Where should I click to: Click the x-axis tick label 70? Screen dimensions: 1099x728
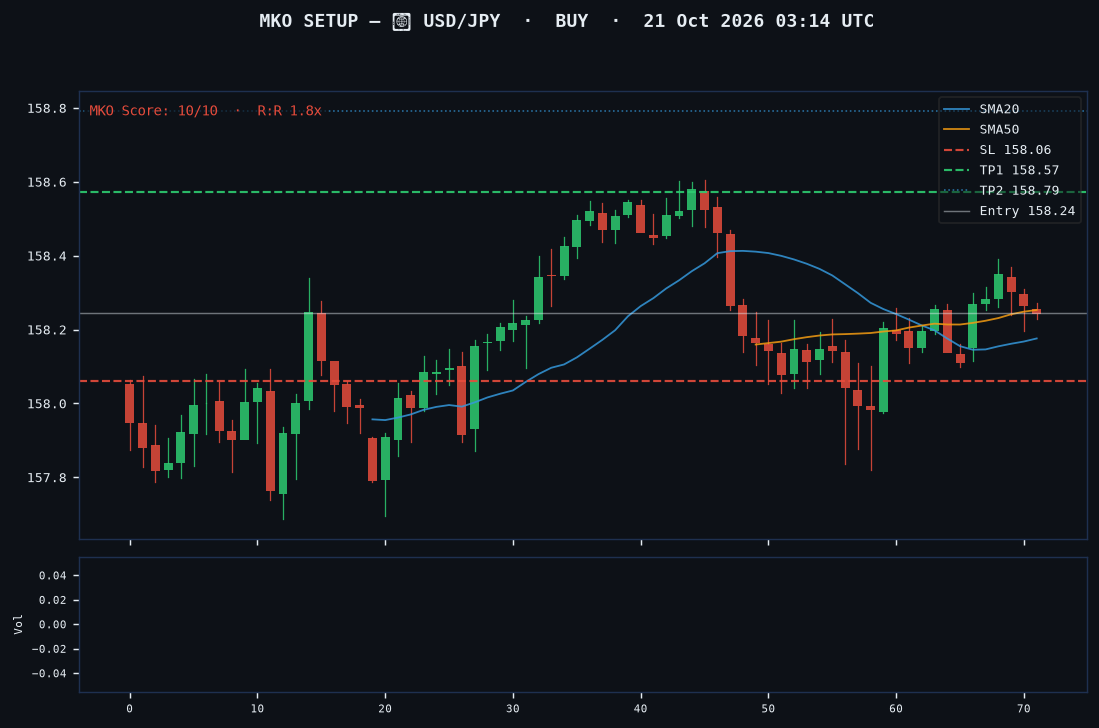(1024, 708)
